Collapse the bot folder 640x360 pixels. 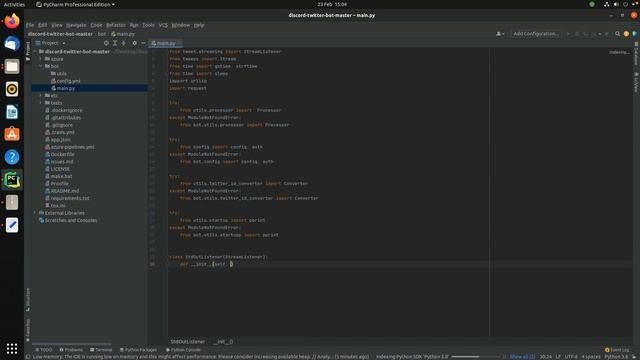[41, 66]
